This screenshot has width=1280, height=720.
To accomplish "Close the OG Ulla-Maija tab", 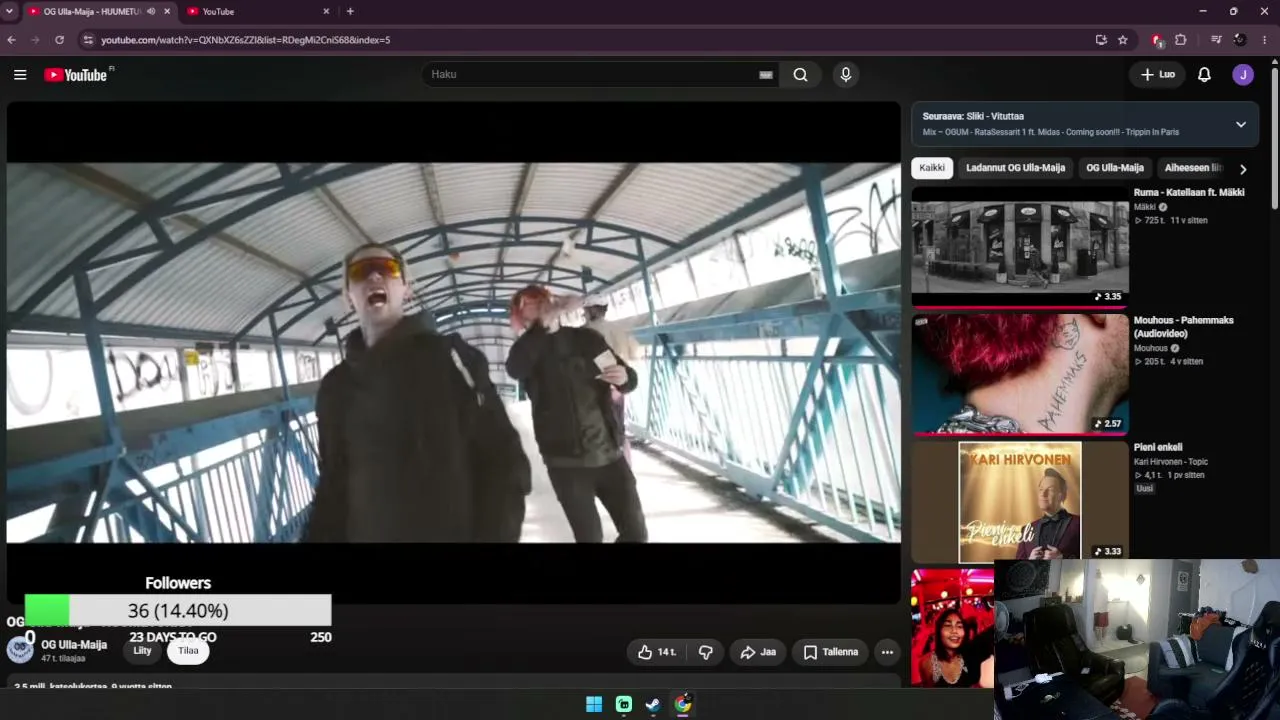I will 167,11.
